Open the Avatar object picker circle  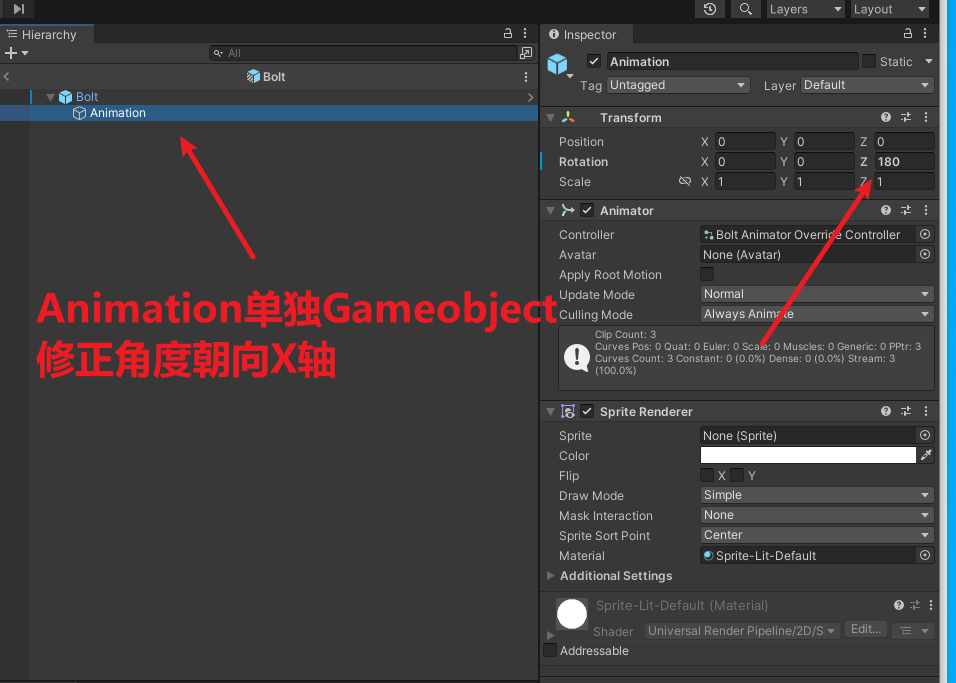[x=925, y=254]
